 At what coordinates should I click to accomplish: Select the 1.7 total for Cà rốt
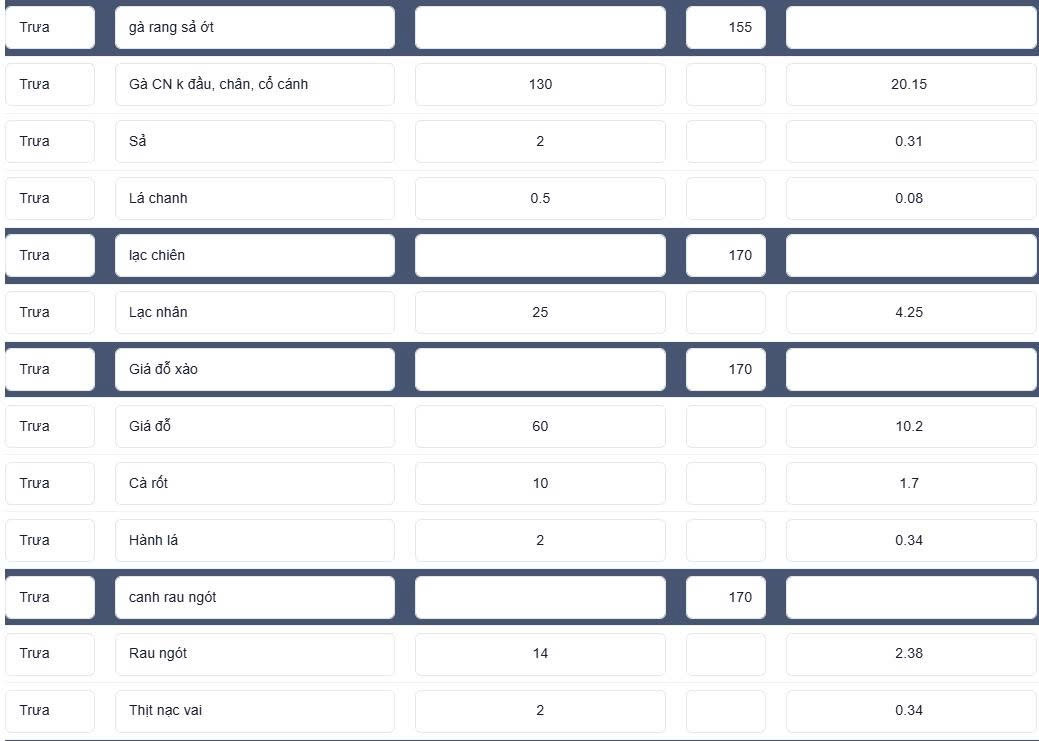911,483
